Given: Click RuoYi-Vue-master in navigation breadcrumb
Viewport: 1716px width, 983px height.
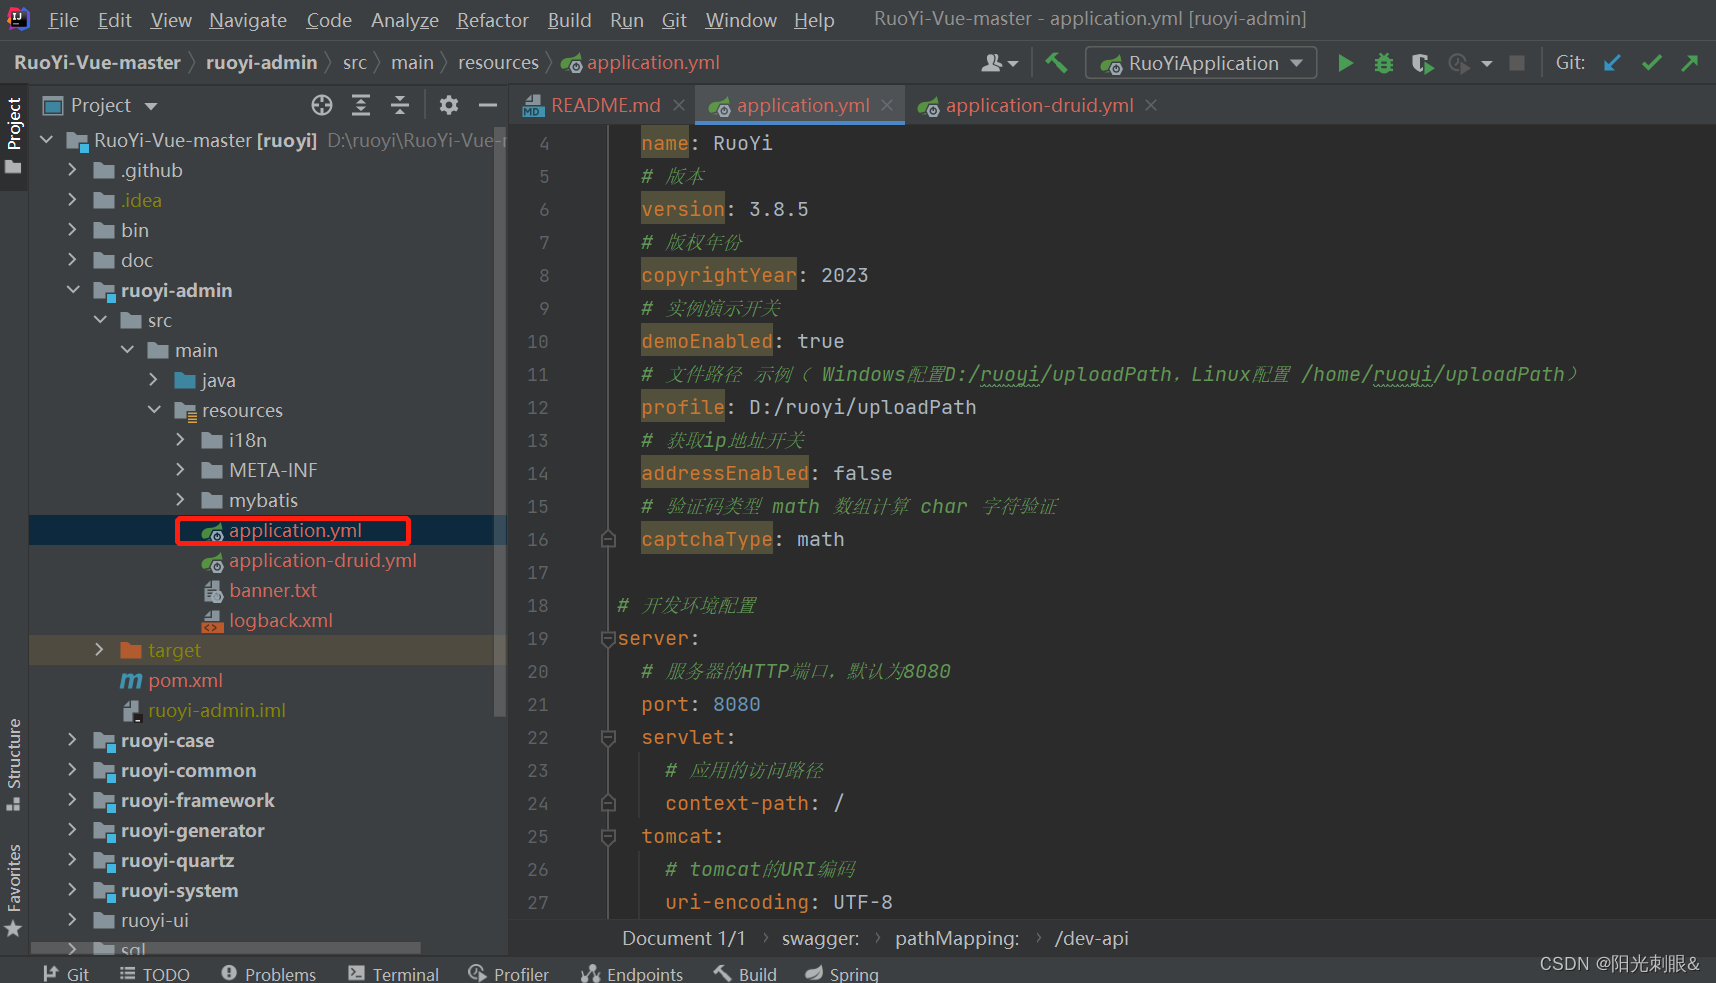Looking at the screenshot, I should point(97,63).
